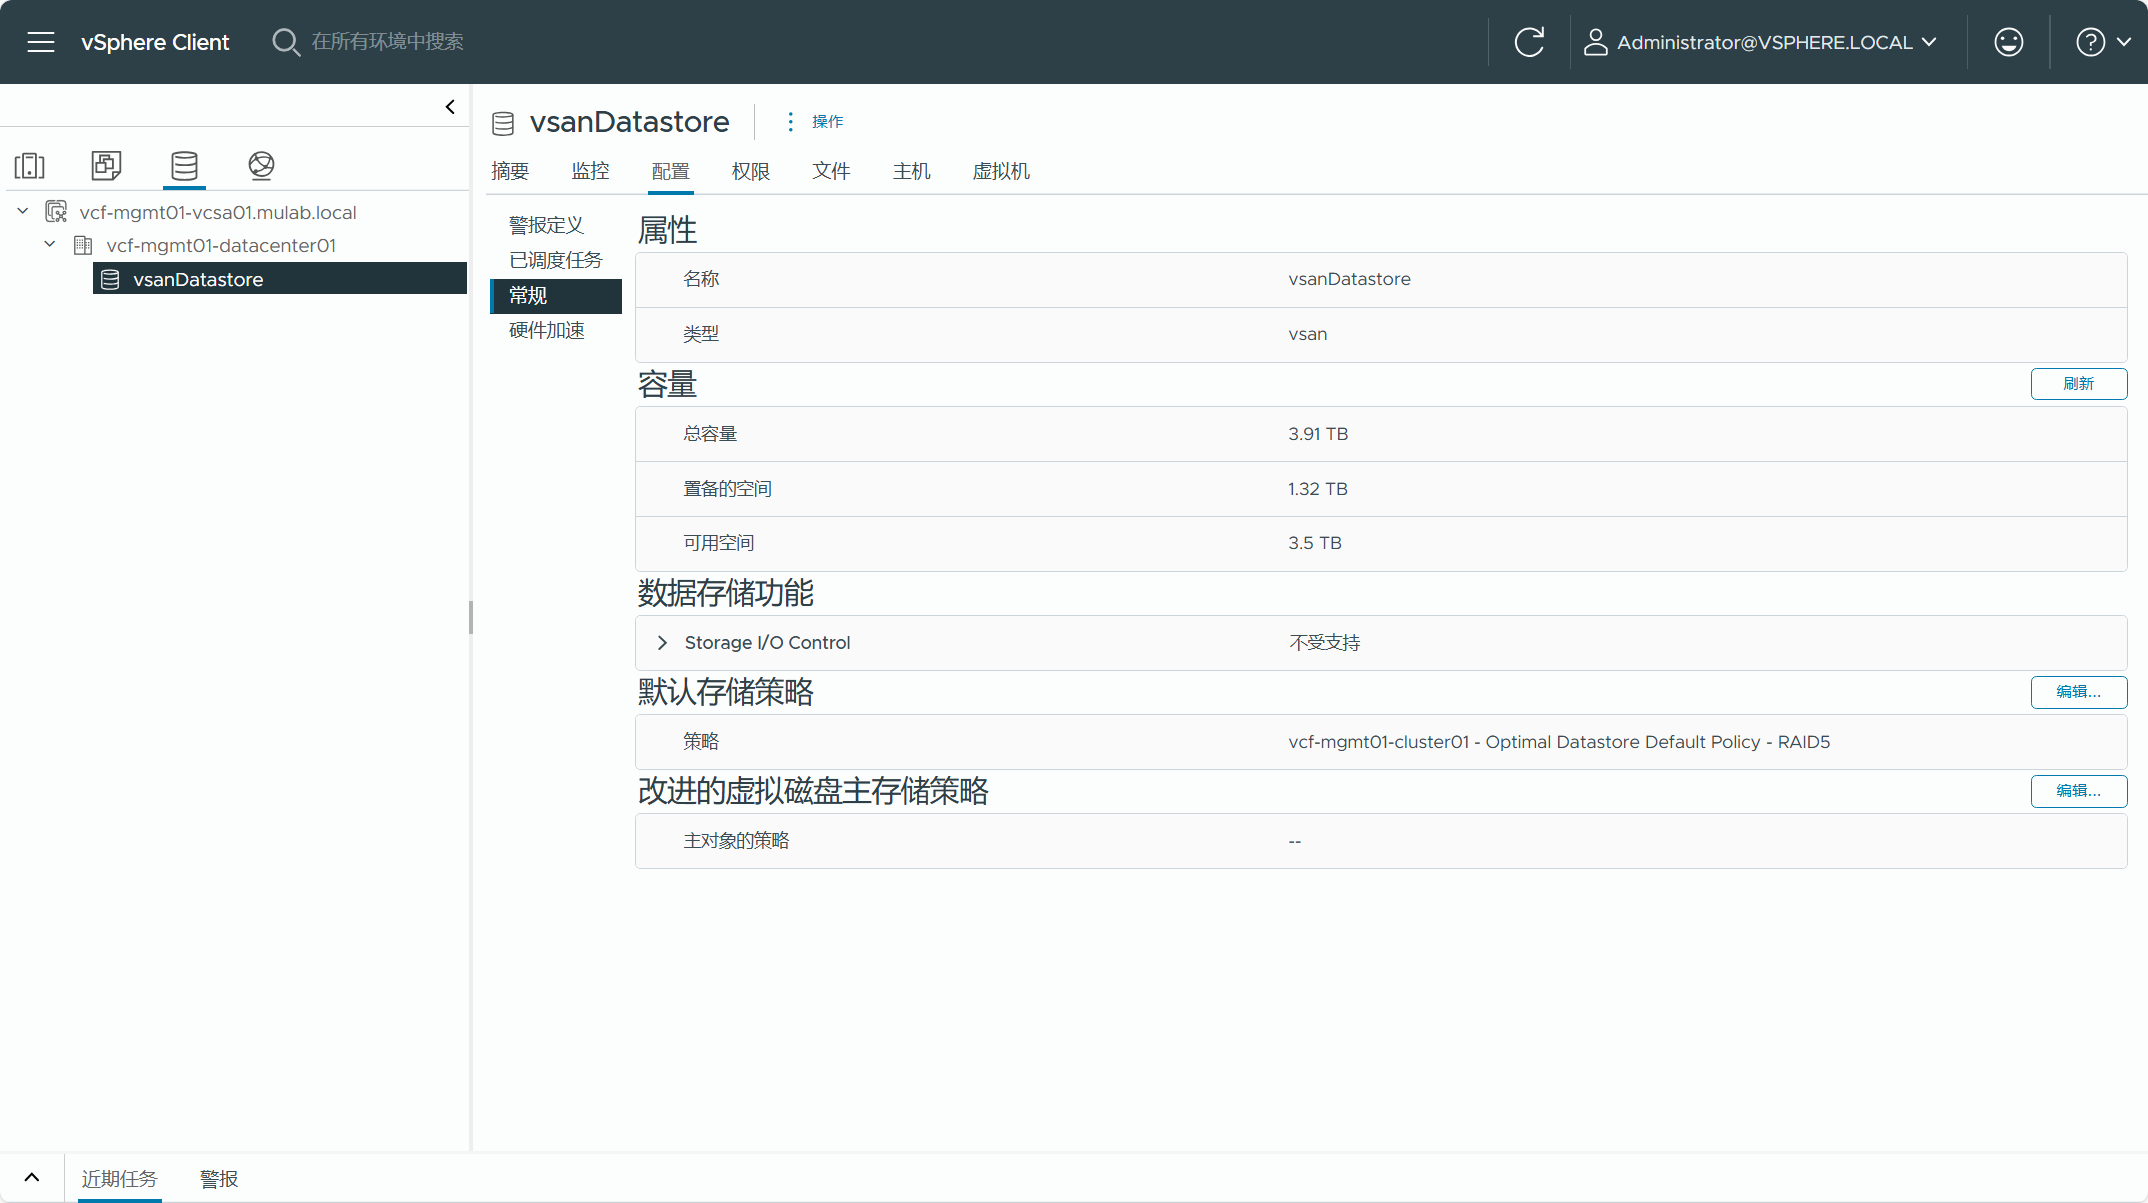2148x1203 pixels.
Task: Edit the default storage policy
Action: (2078, 692)
